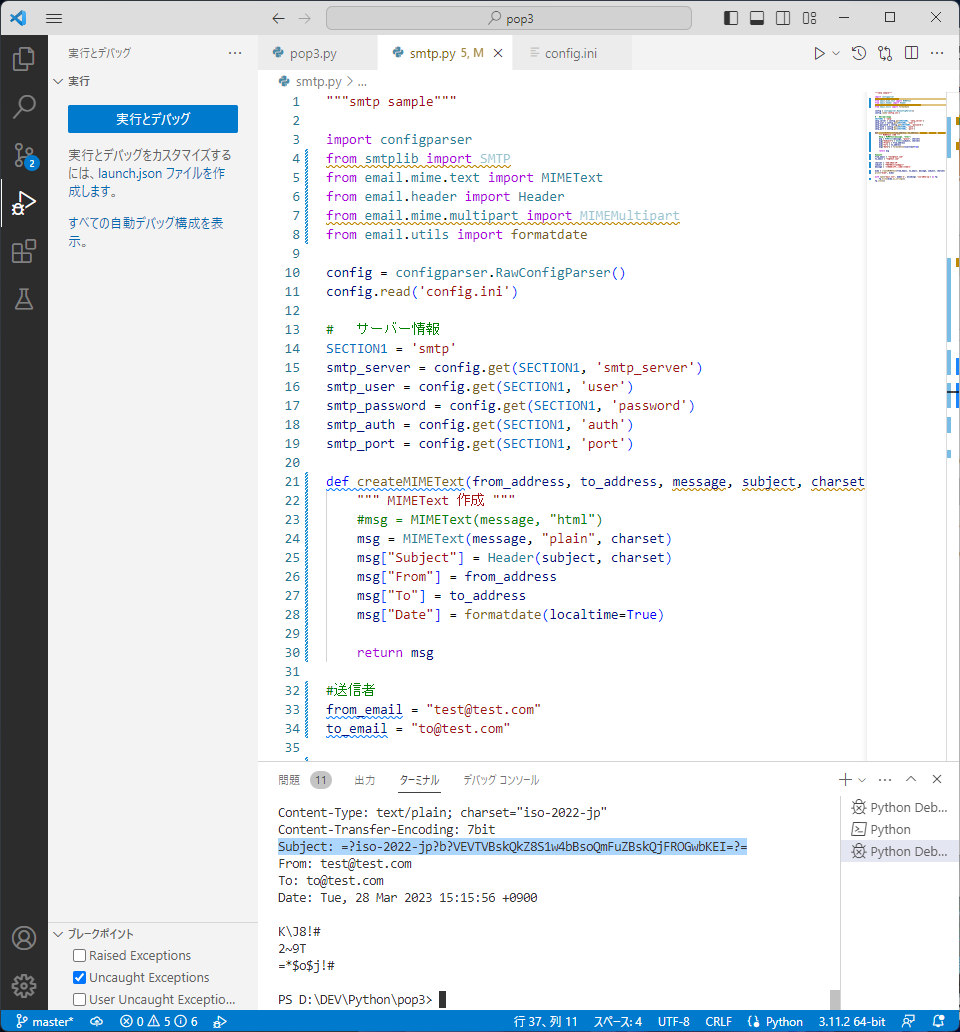Open the 出力 panel tab
The image size is (960, 1032).
tap(365, 780)
